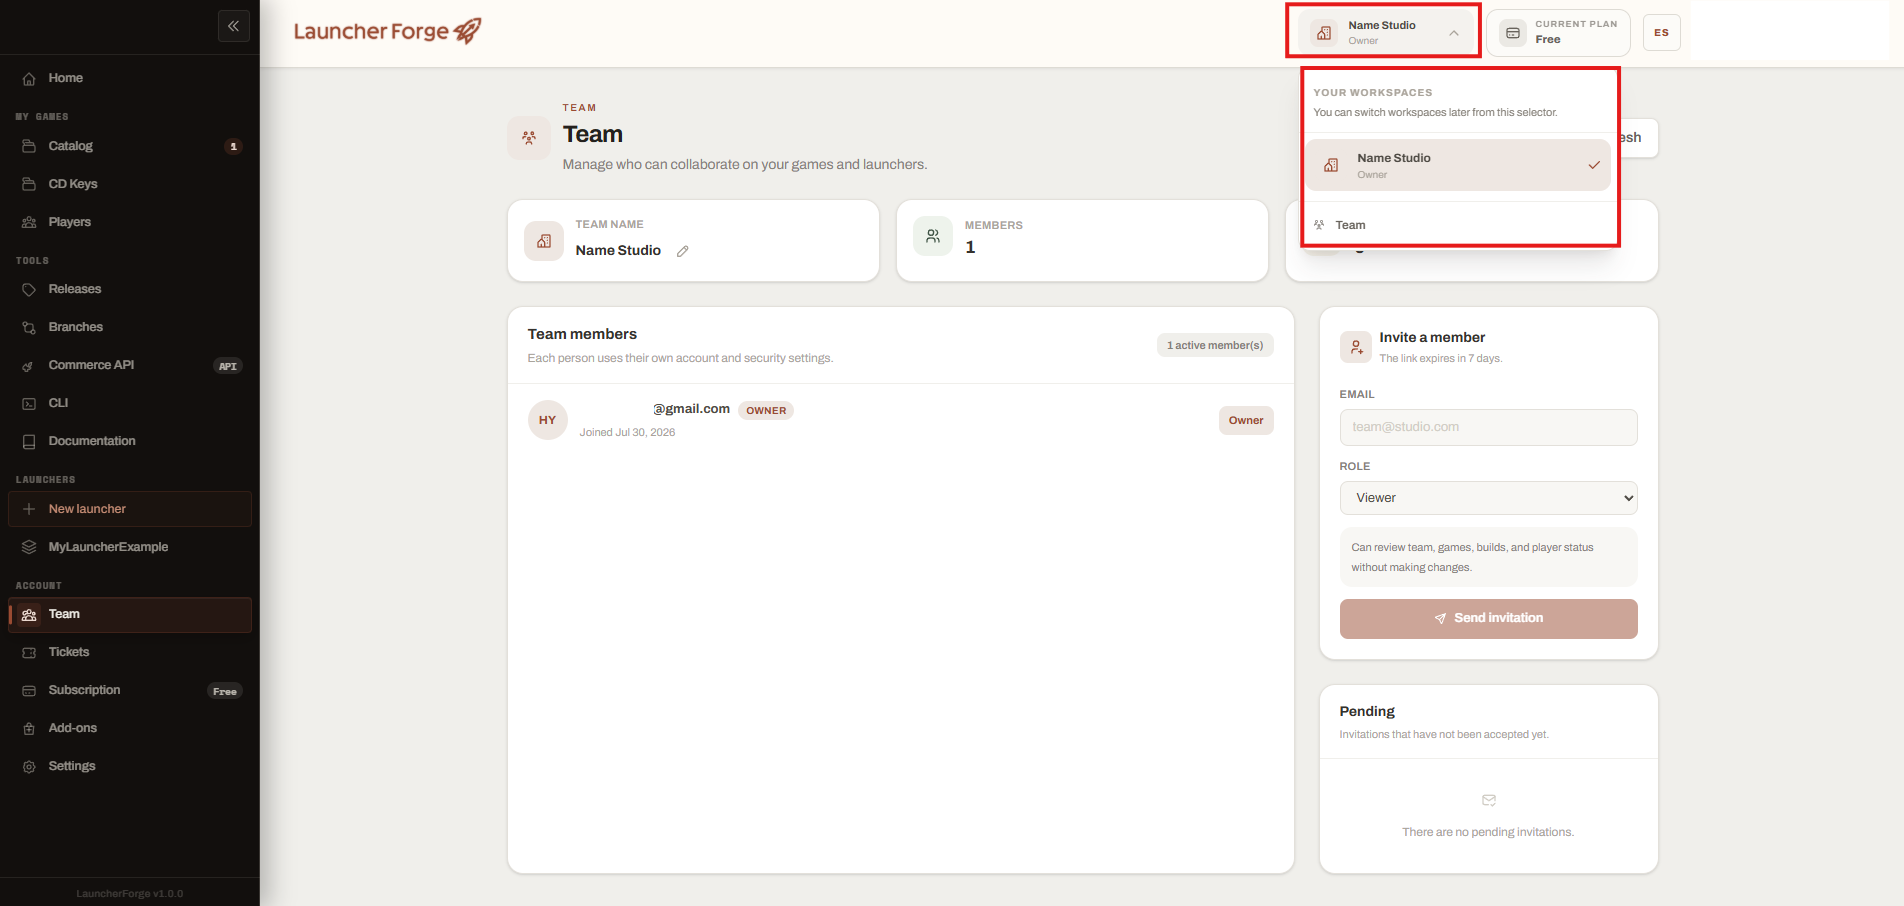Click the Add-ons gift icon
1904x906 pixels.
click(29, 728)
